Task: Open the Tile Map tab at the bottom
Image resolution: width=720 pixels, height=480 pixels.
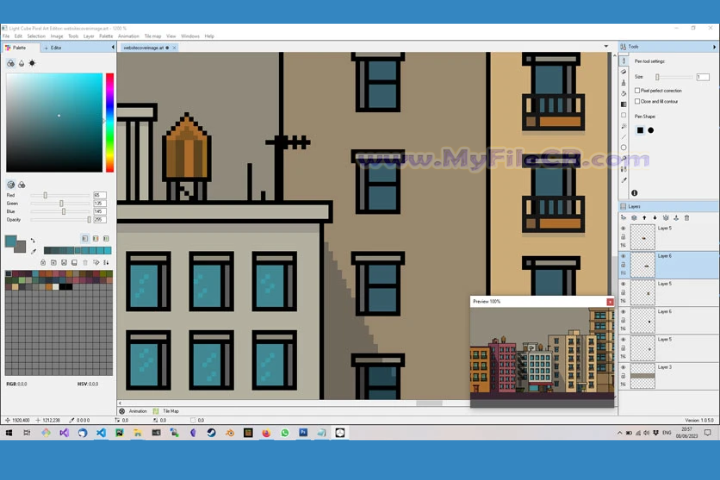Action: 166,411
